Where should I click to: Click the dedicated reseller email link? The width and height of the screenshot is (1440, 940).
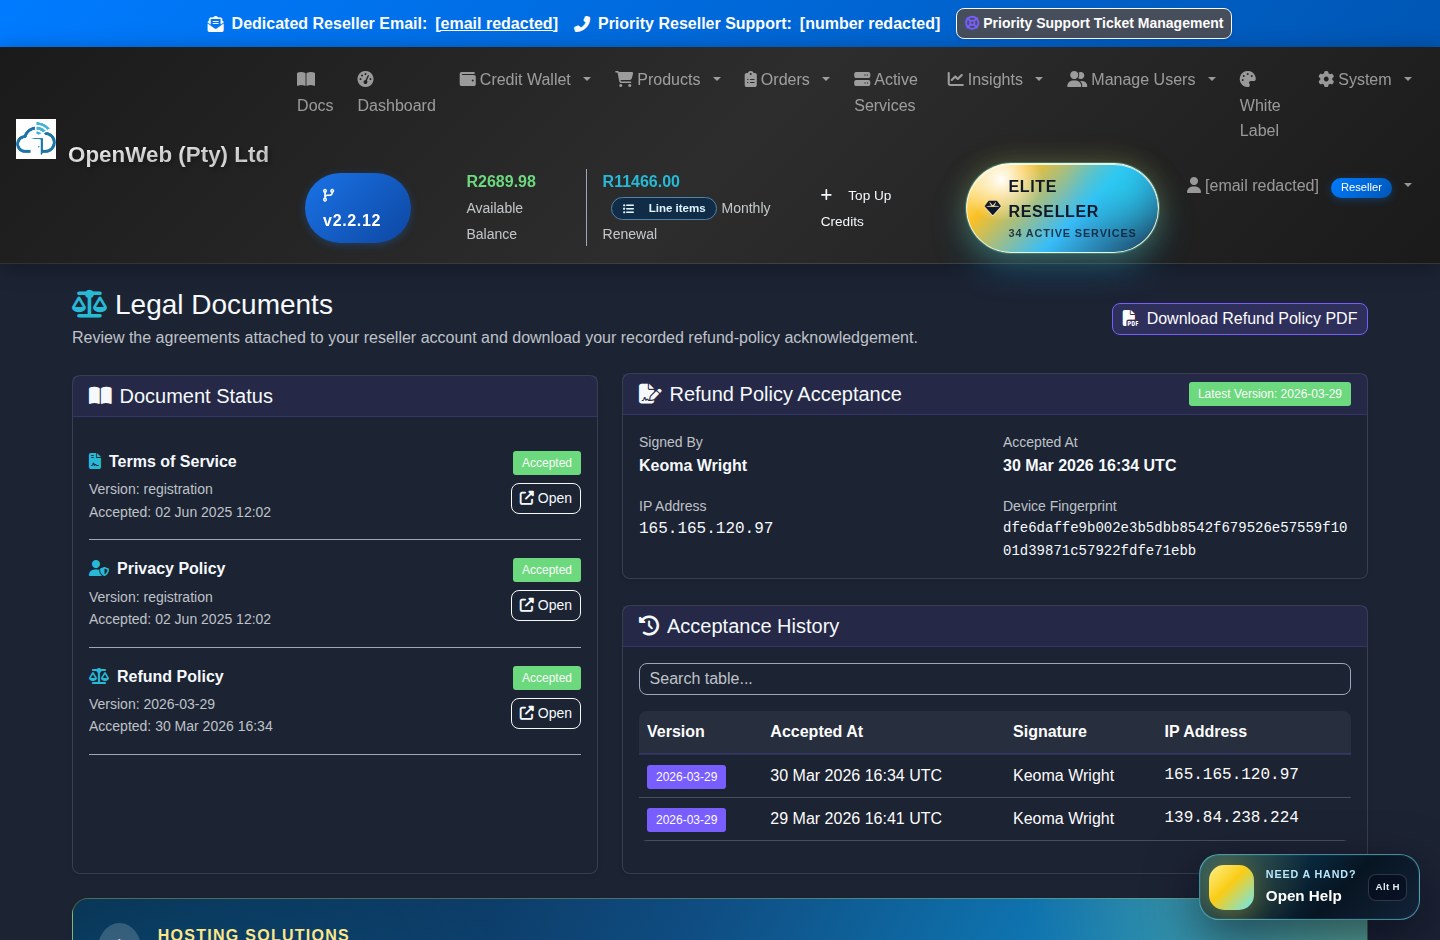click(497, 23)
